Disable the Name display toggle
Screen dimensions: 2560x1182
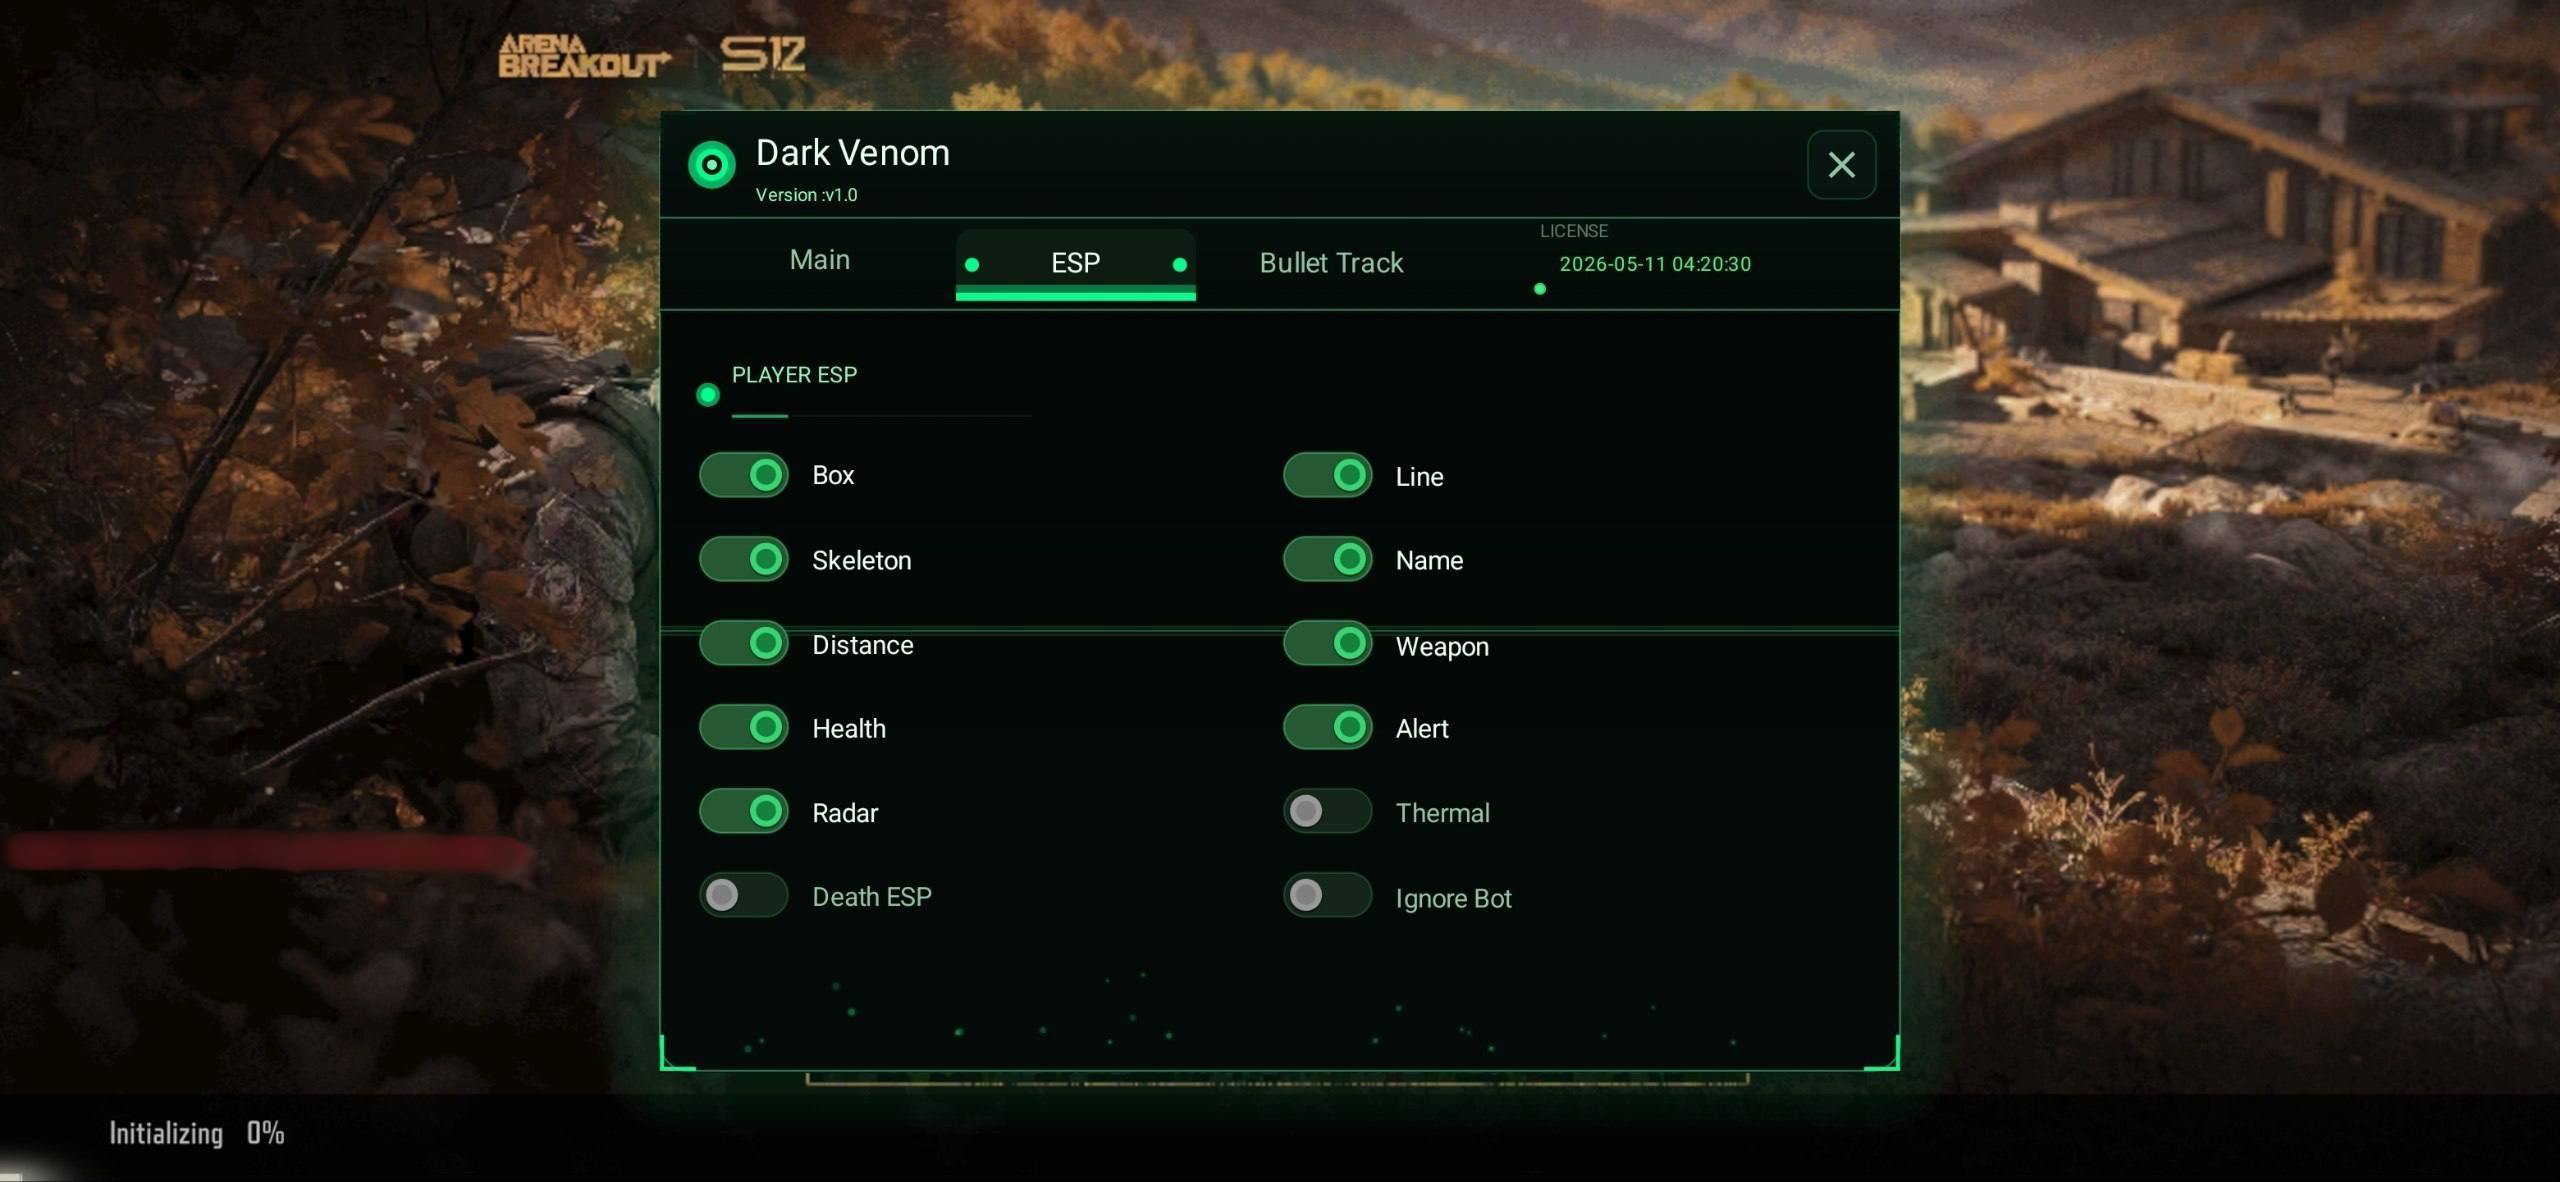pyautogui.click(x=1328, y=559)
